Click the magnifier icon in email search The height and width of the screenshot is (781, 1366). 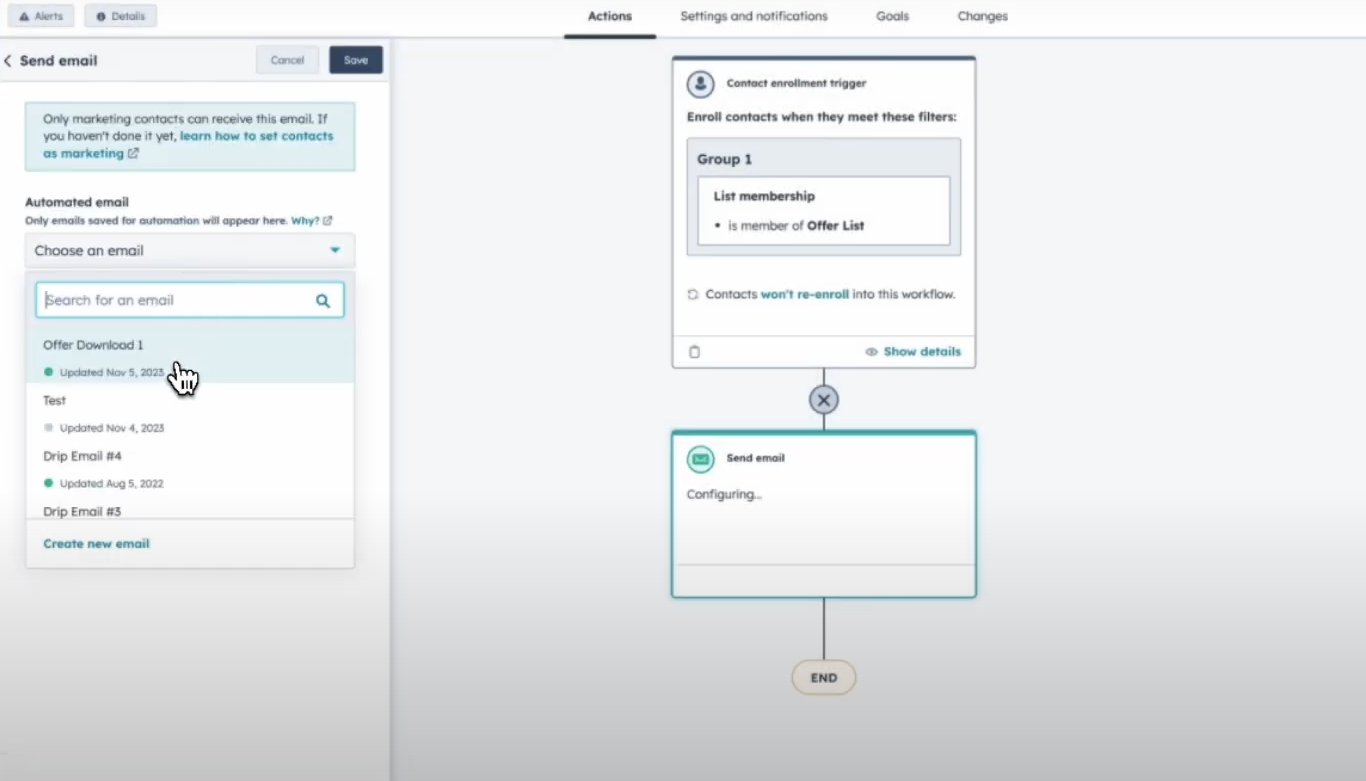click(x=323, y=300)
